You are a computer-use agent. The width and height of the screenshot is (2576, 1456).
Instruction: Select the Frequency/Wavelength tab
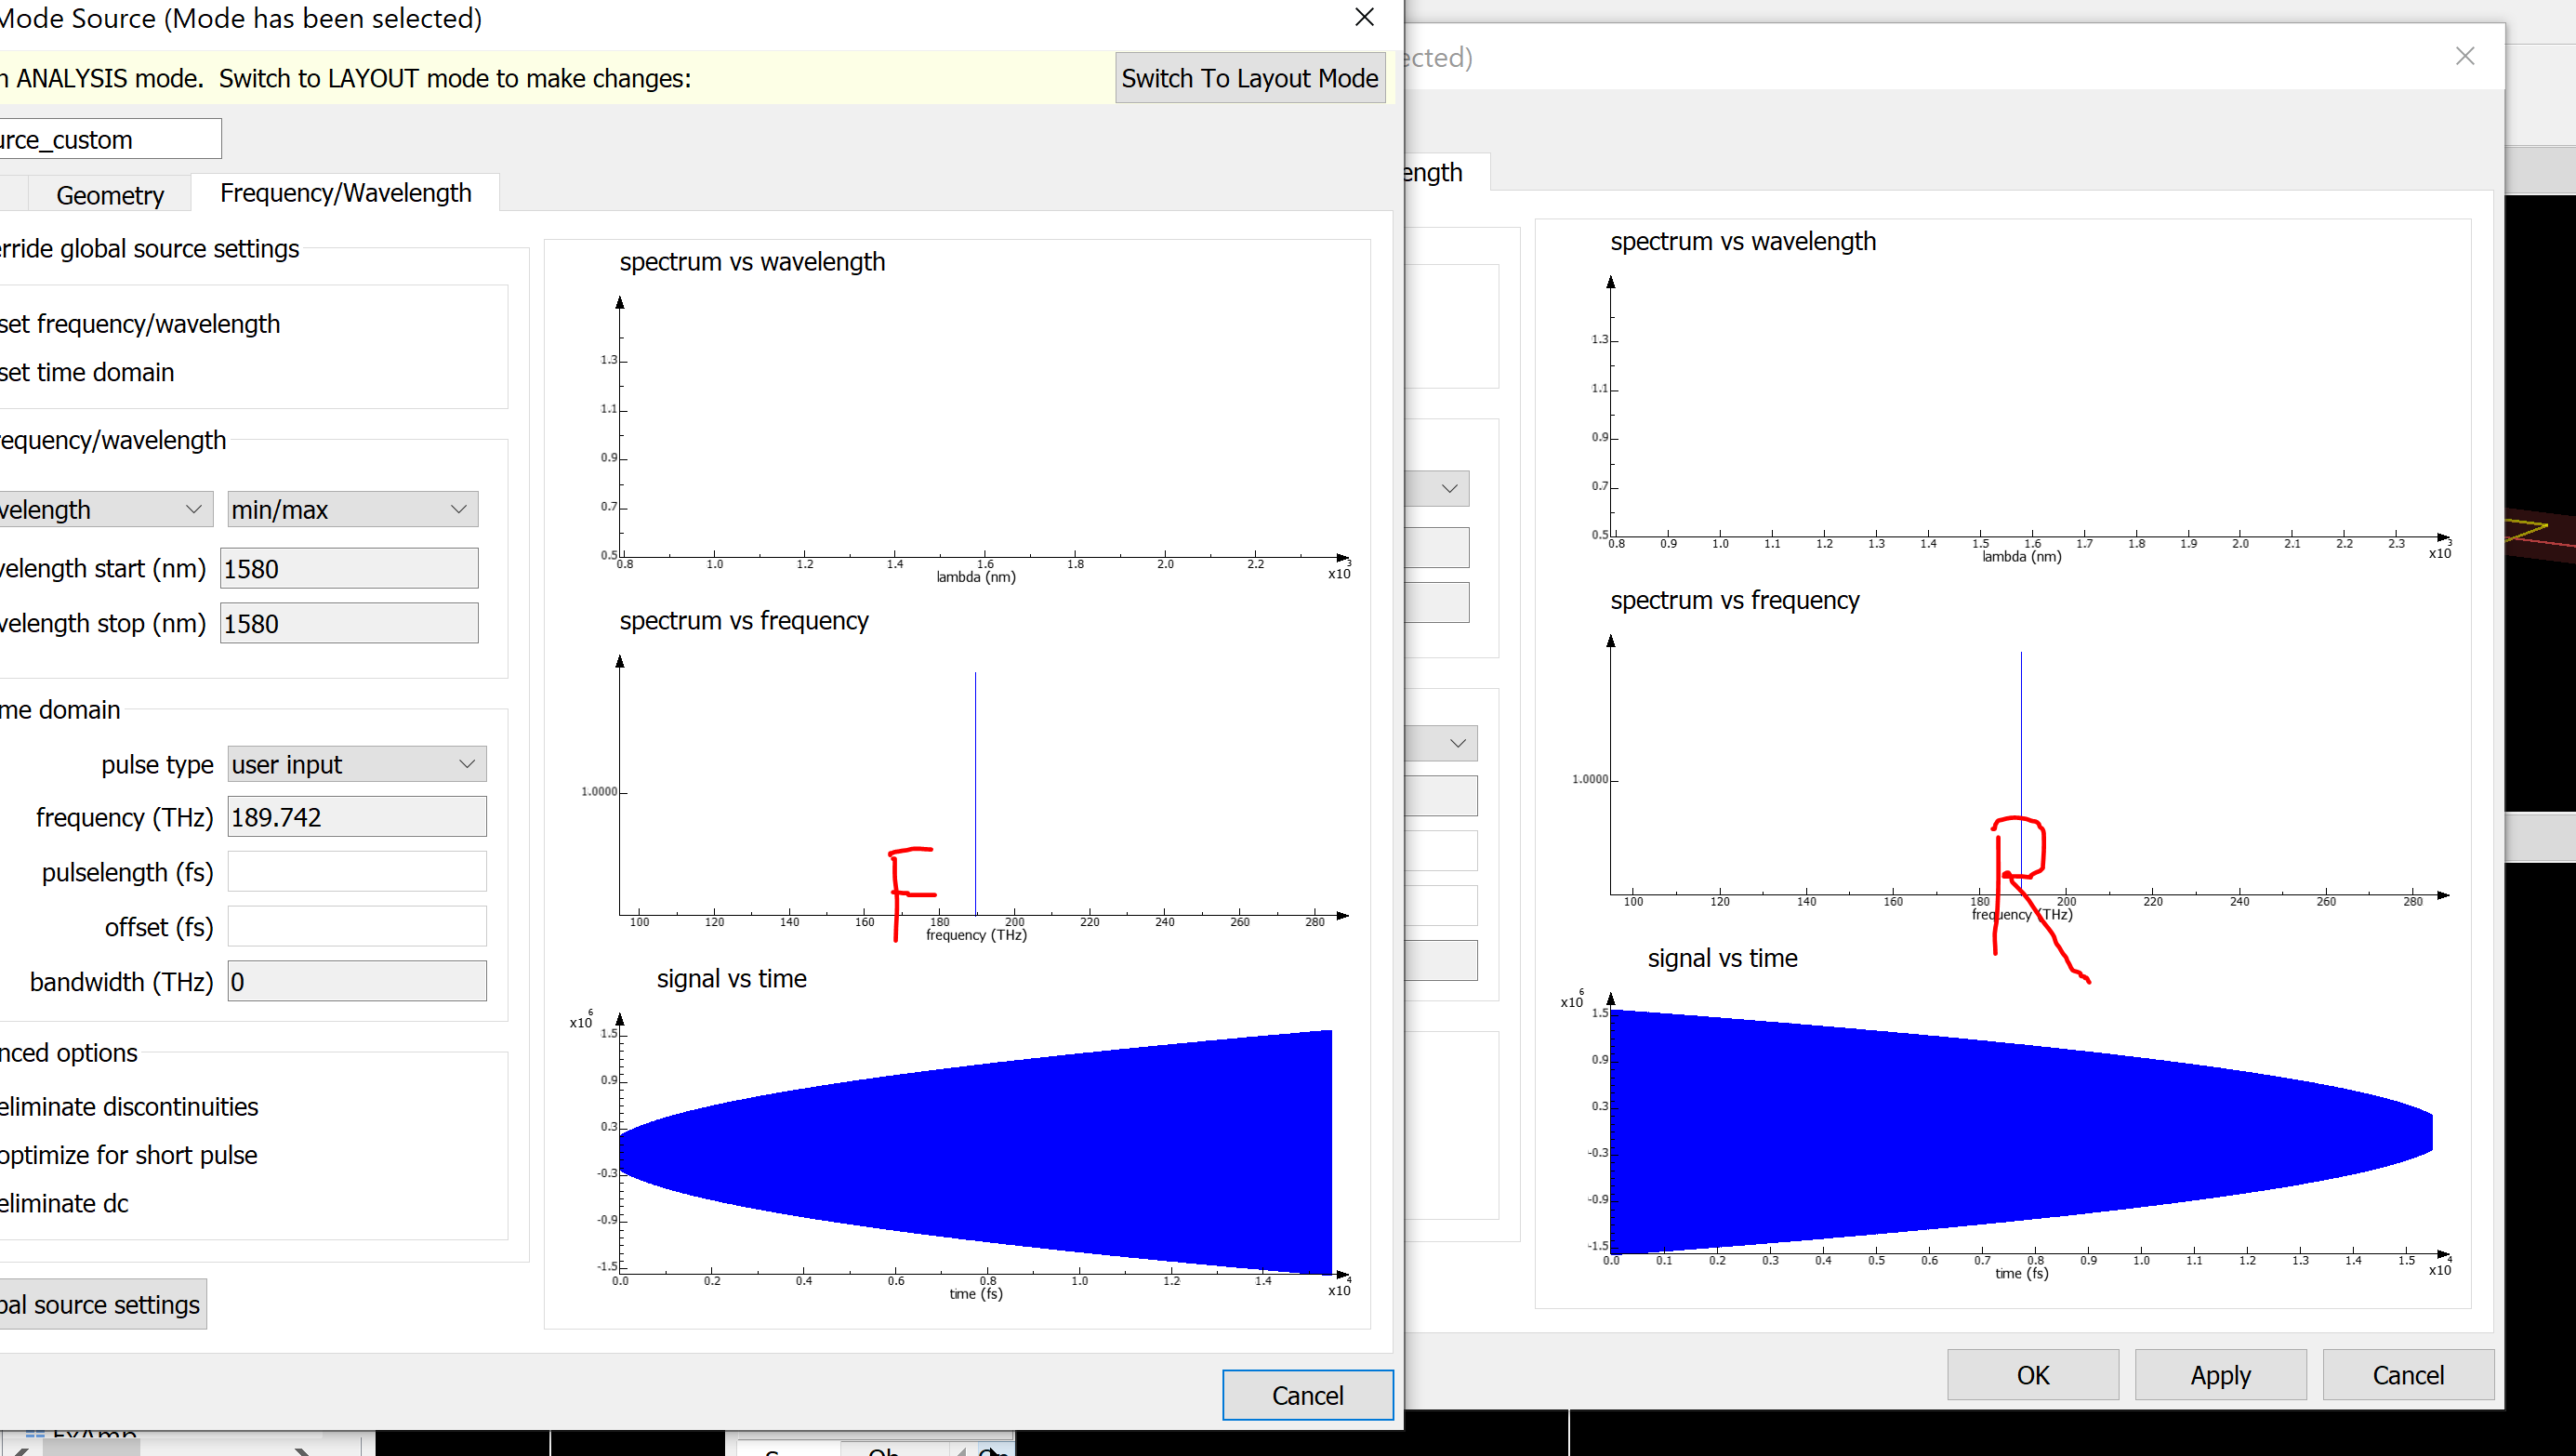tap(345, 193)
